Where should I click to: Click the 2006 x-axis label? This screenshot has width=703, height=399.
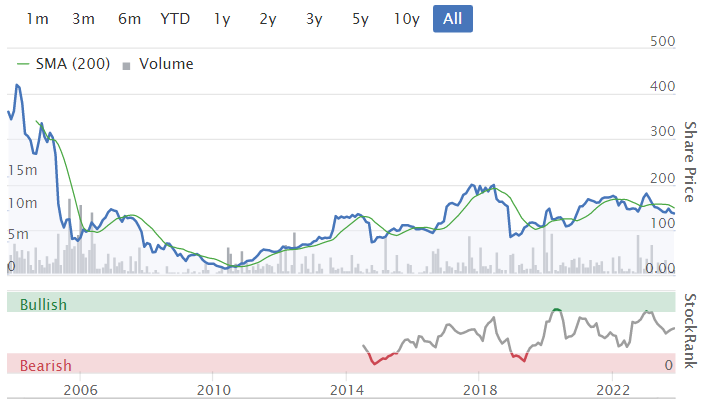coord(80,390)
